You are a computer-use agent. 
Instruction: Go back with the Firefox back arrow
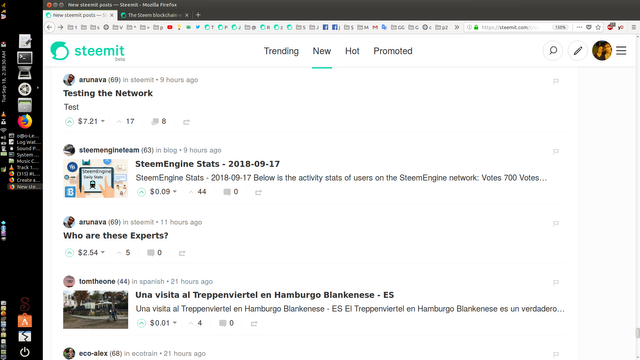[50, 27]
